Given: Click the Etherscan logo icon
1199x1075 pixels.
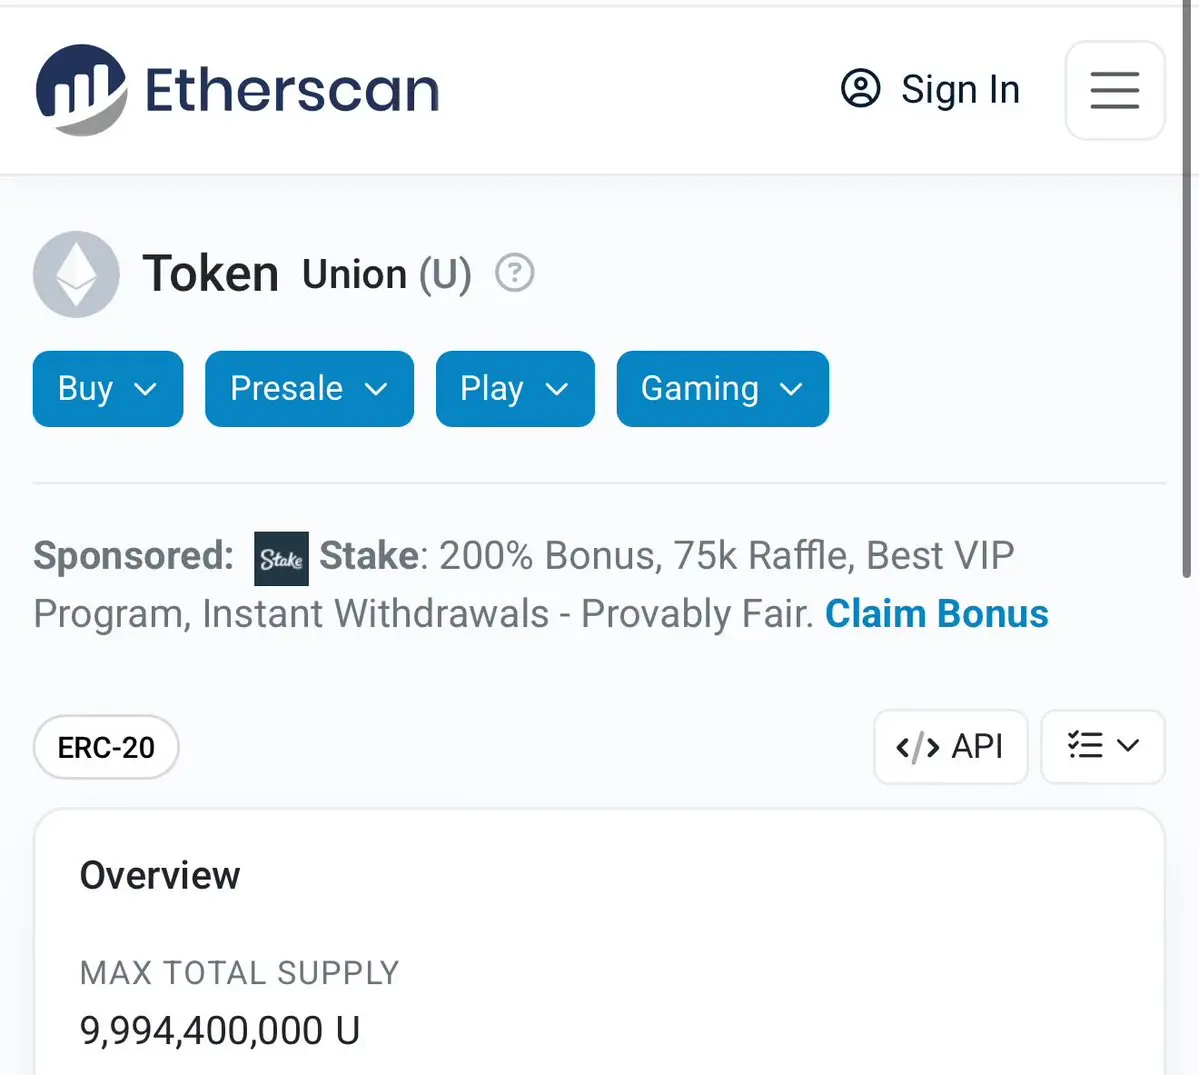Looking at the screenshot, I should coord(81,89).
